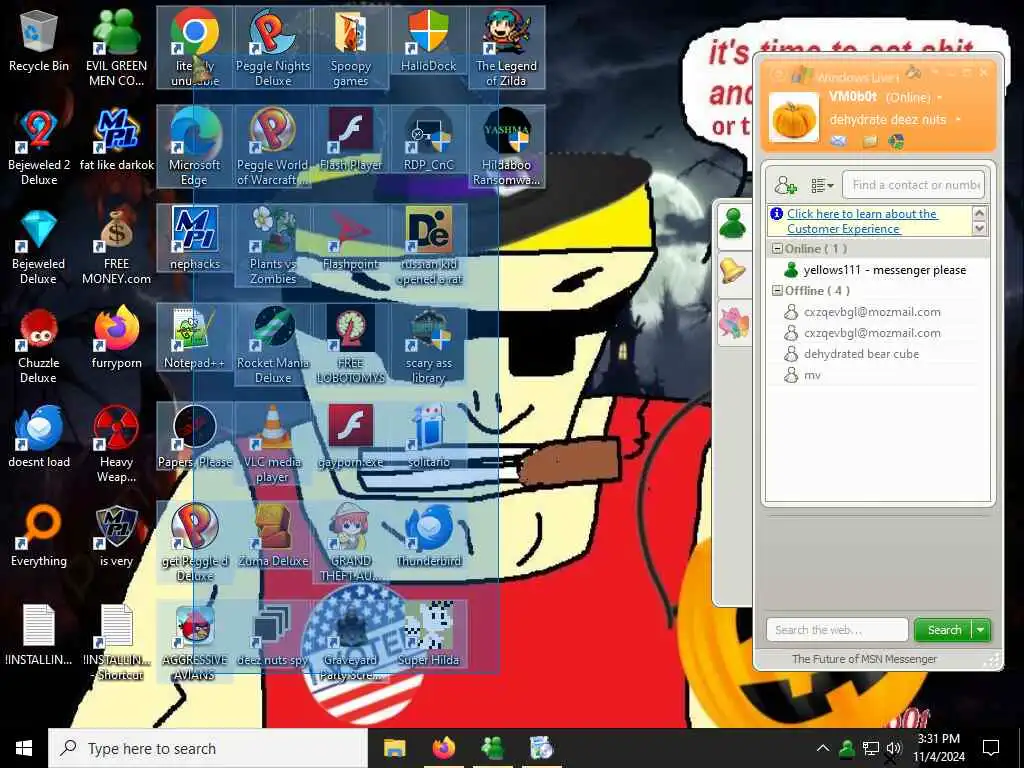
Task: Click the scroll down arrow in notification banner
Action: tap(979, 229)
